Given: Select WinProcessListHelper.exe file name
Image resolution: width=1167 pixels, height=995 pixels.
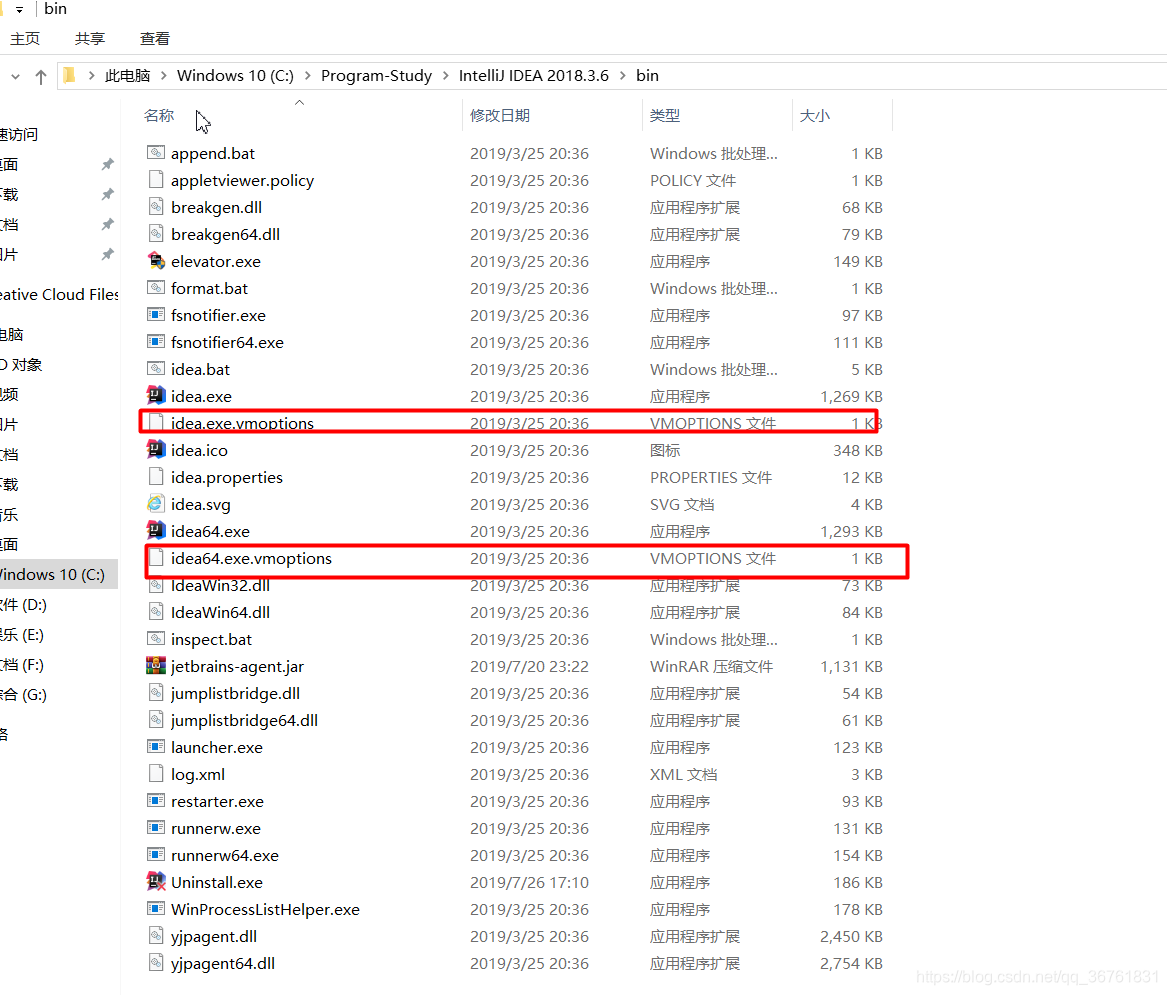Looking at the screenshot, I should [x=265, y=909].
